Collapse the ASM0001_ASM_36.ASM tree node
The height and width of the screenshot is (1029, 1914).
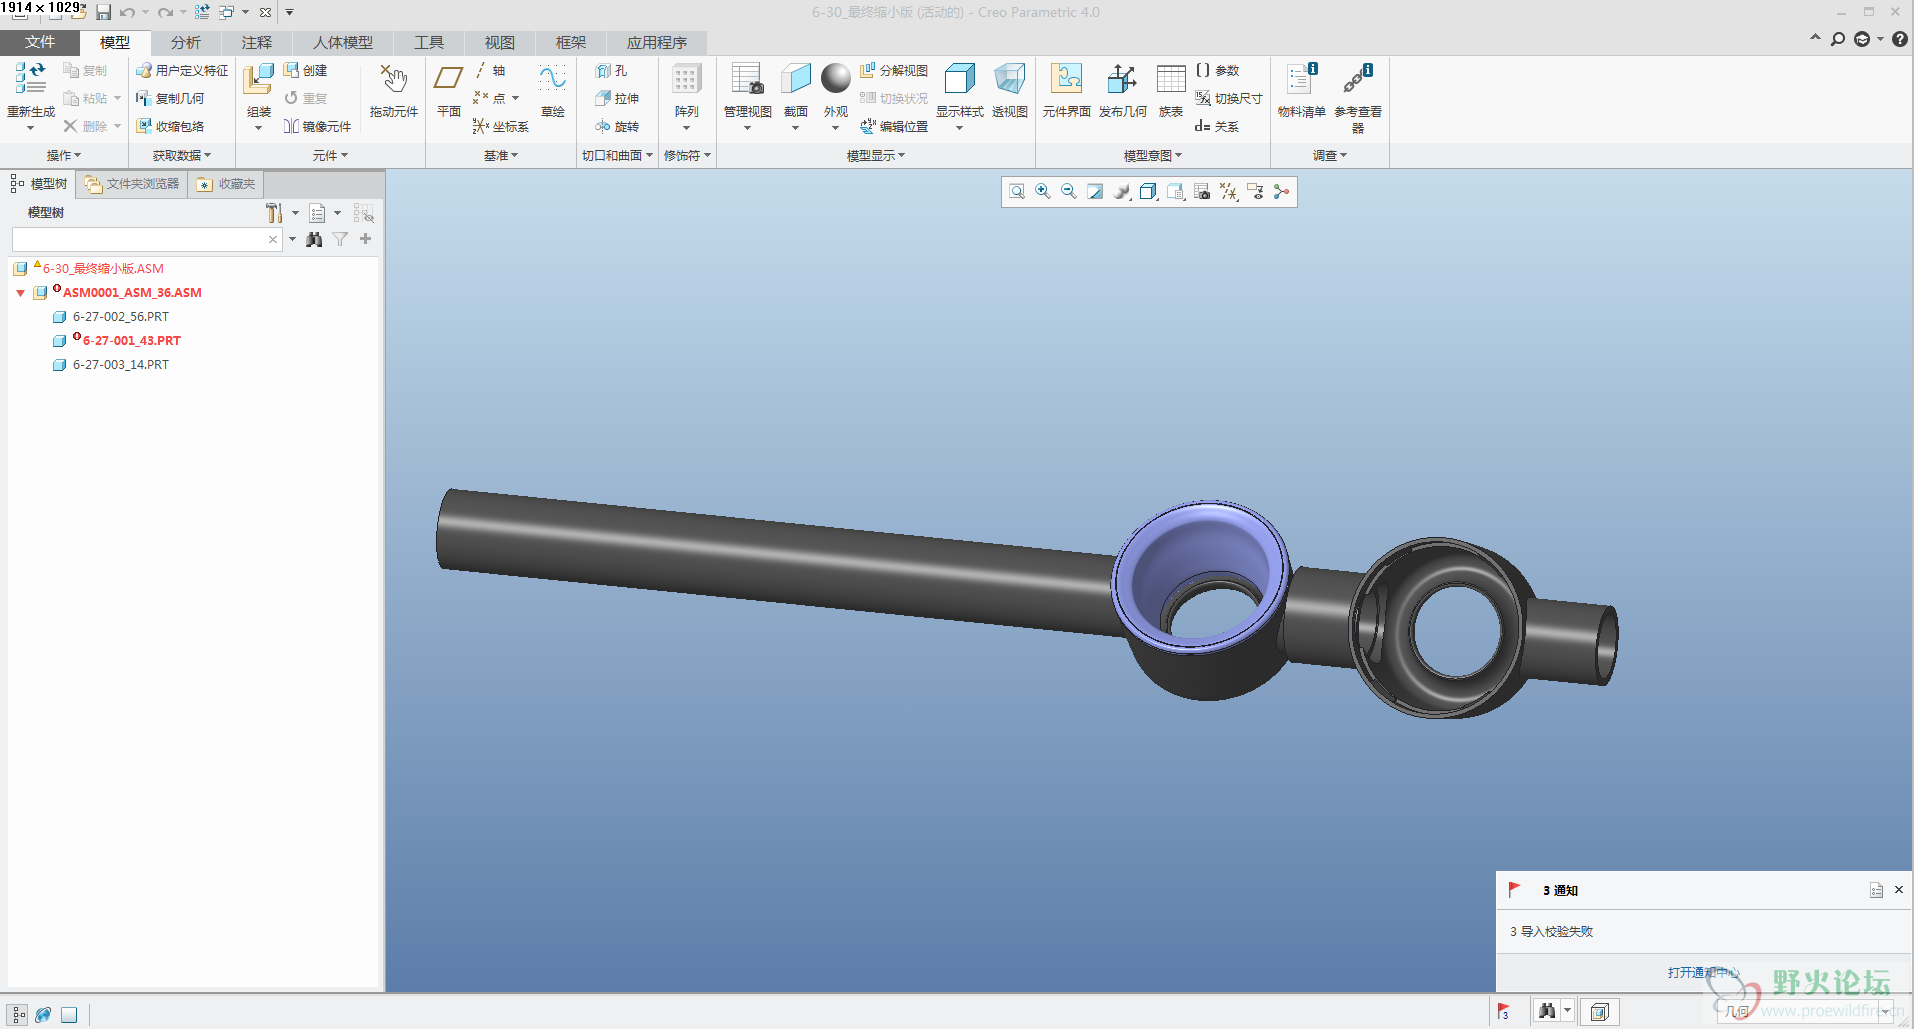click(x=20, y=293)
